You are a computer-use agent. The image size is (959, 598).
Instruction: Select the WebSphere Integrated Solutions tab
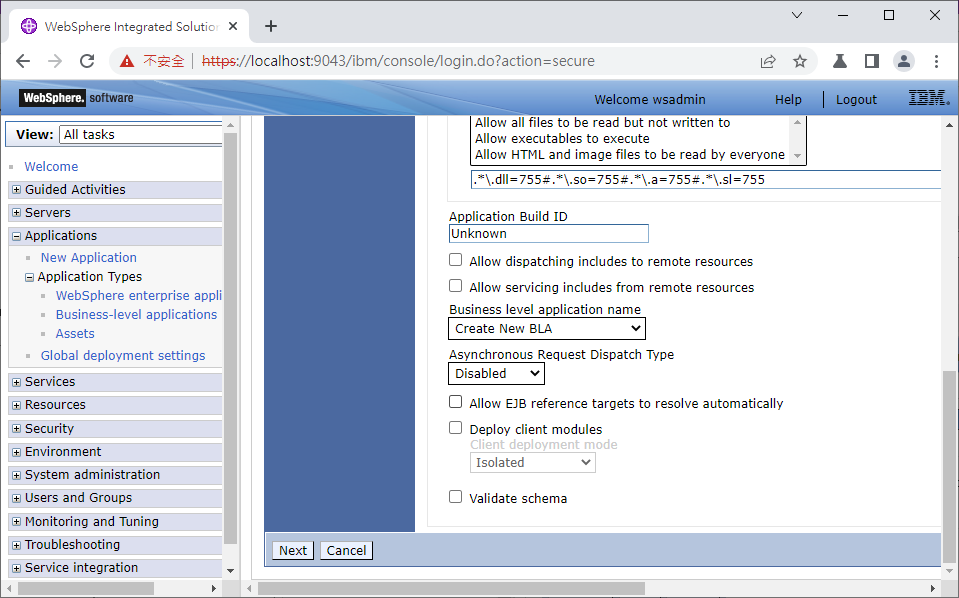(x=129, y=26)
